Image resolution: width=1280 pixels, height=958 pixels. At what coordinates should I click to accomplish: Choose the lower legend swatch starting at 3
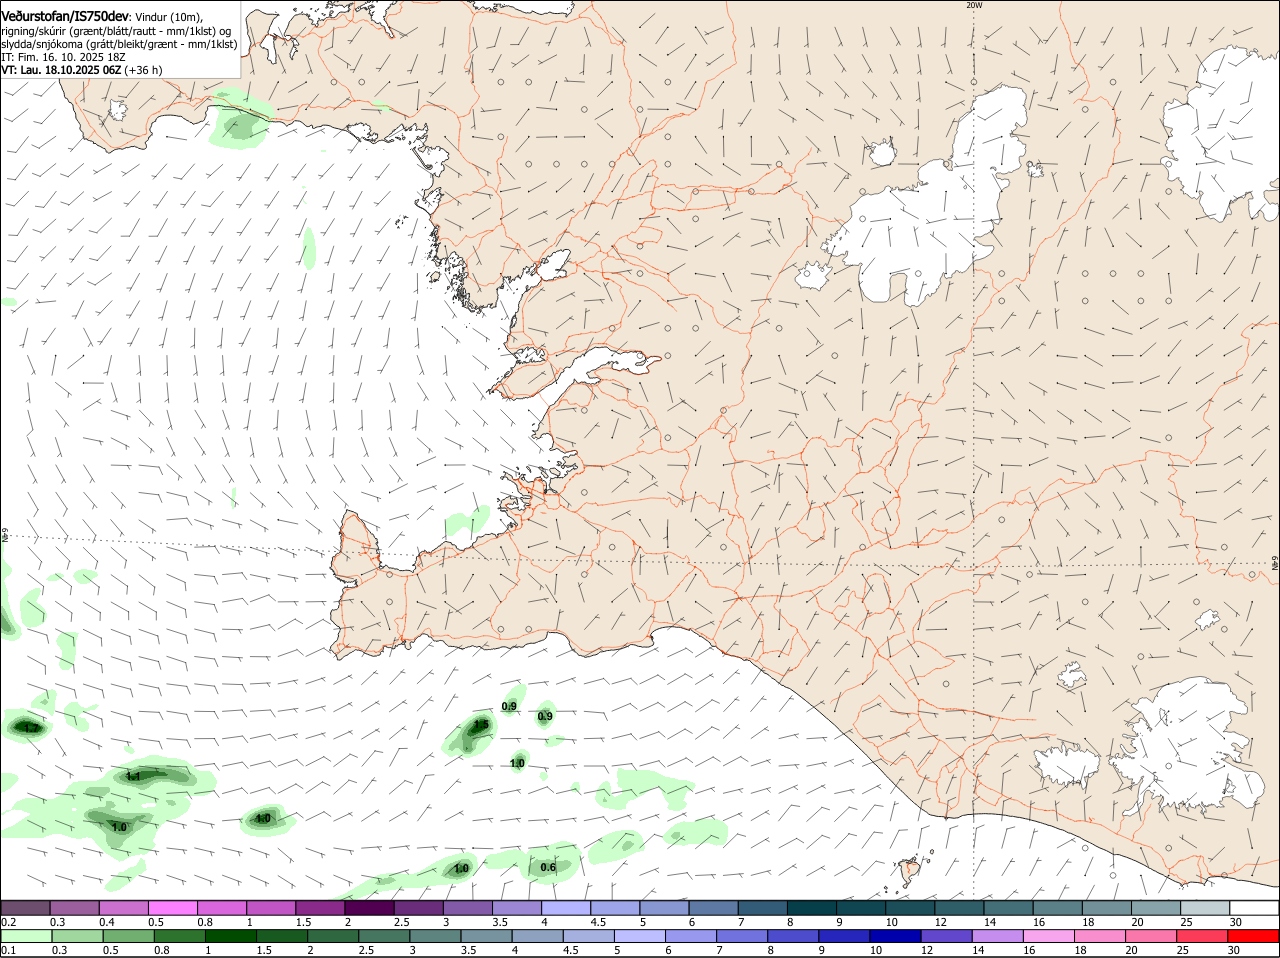coord(437,936)
